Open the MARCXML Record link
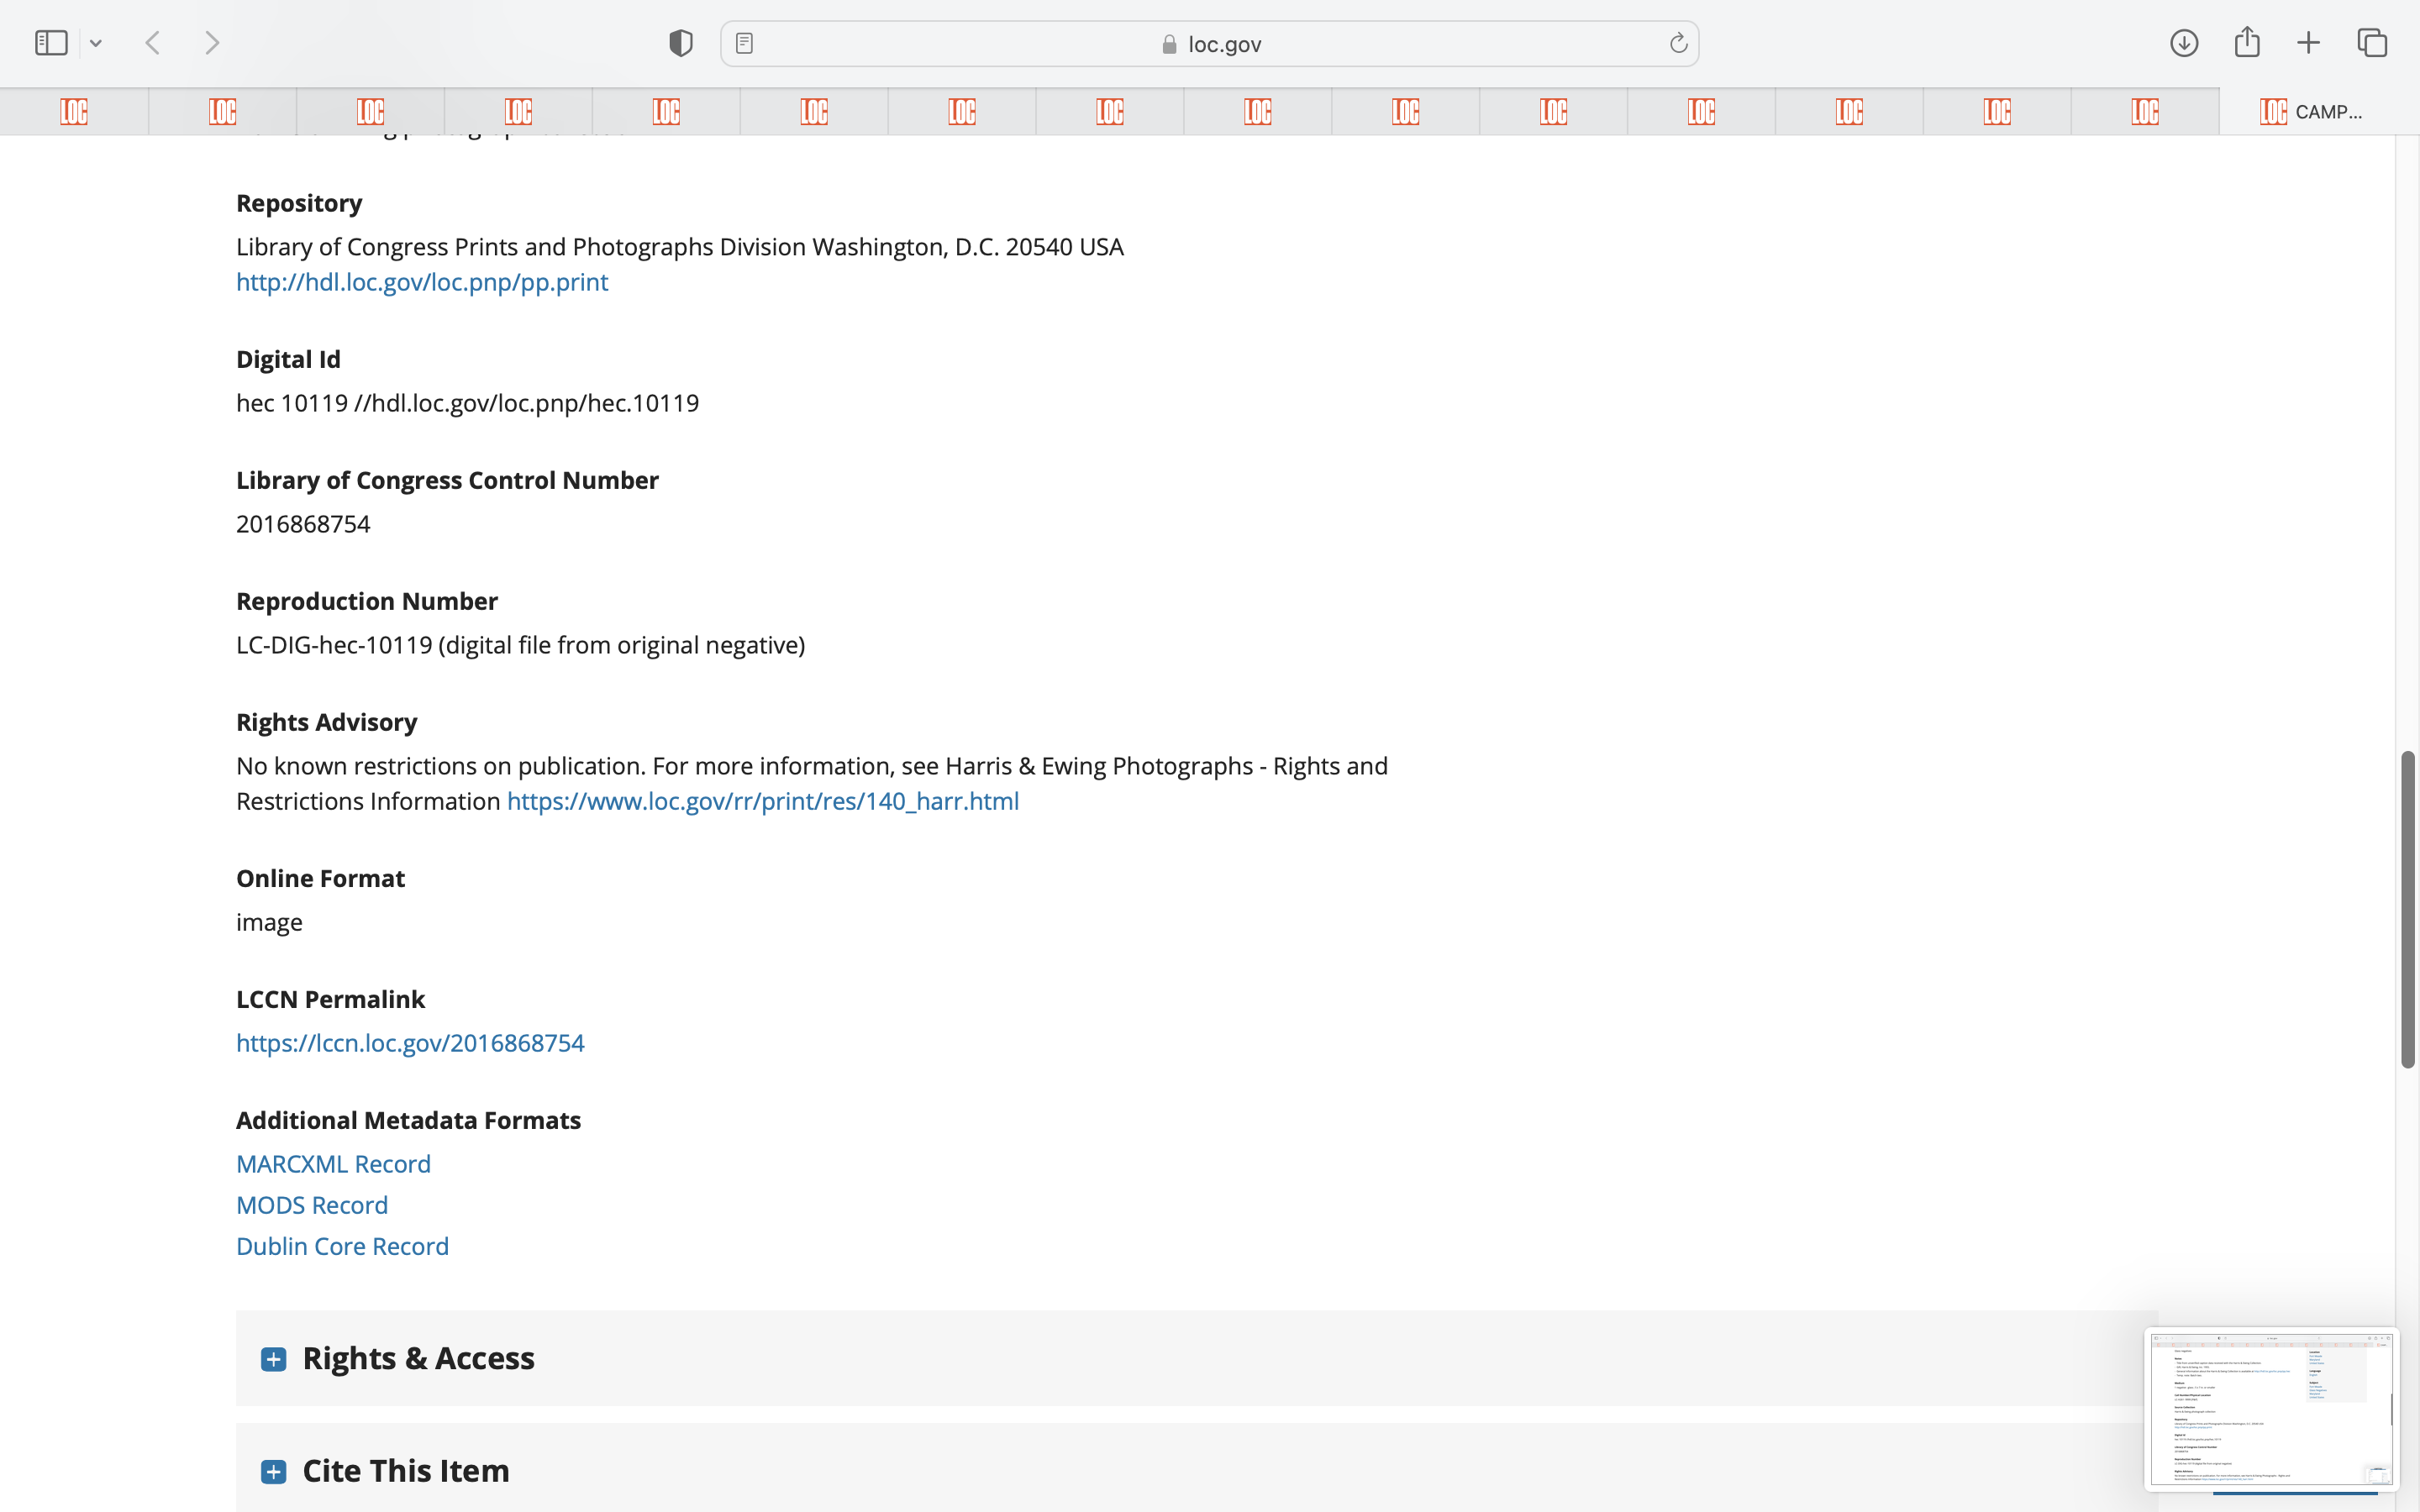The image size is (2420, 1512). tap(333, 1164)
